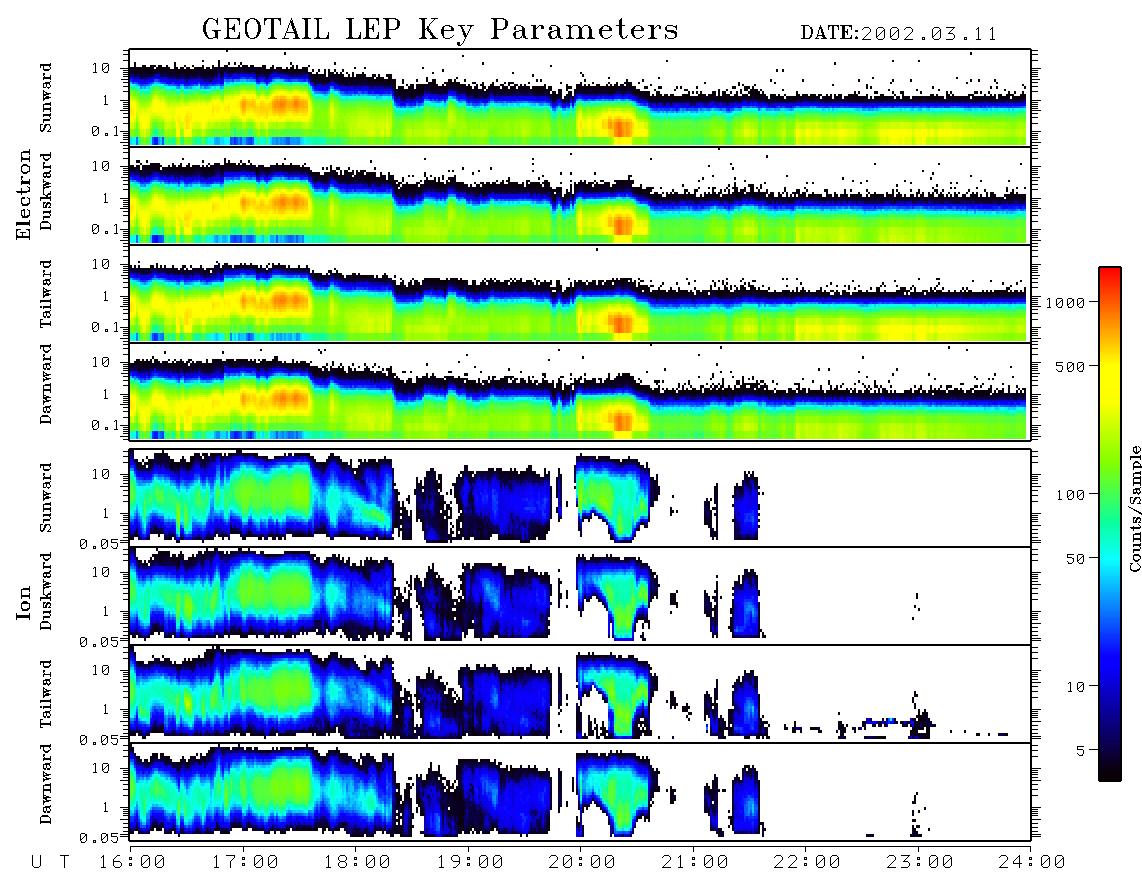This screenshot has width=1142, height=880.
Task: Click the DATE:2002.03.11 label
Action: click(x=899, y=34)
